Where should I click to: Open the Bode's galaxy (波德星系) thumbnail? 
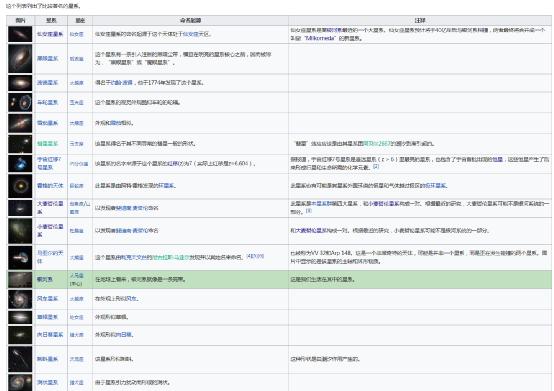tap(20, 83)
